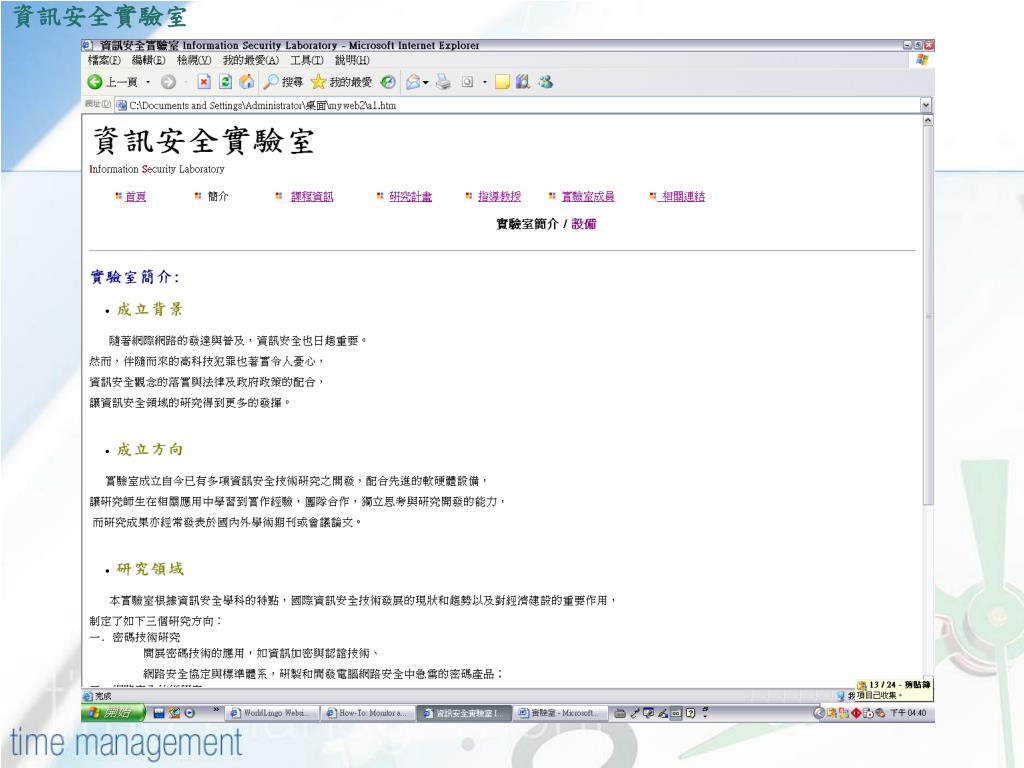Click the 完成 status bar text
Viewport: 1024px width, 768px height.
click(103, 696)
